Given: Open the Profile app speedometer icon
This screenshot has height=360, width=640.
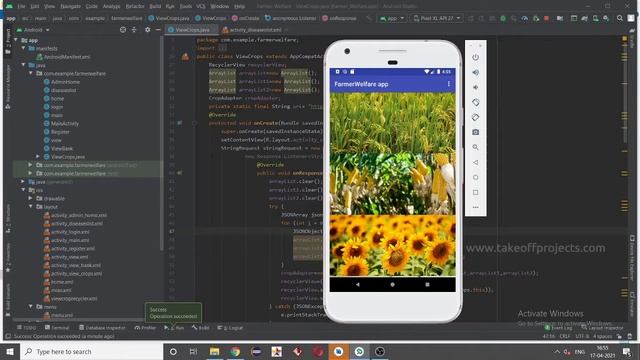Looking at the screenshot, I should [x=525, y=18].
